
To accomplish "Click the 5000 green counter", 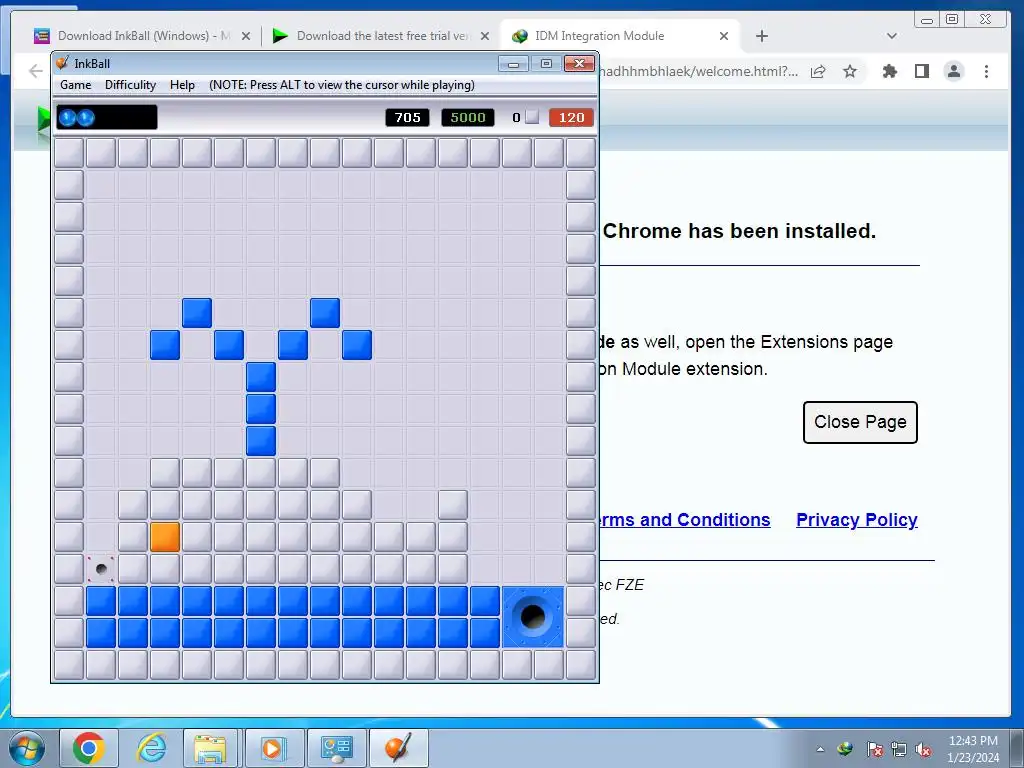I will [468, 118].
